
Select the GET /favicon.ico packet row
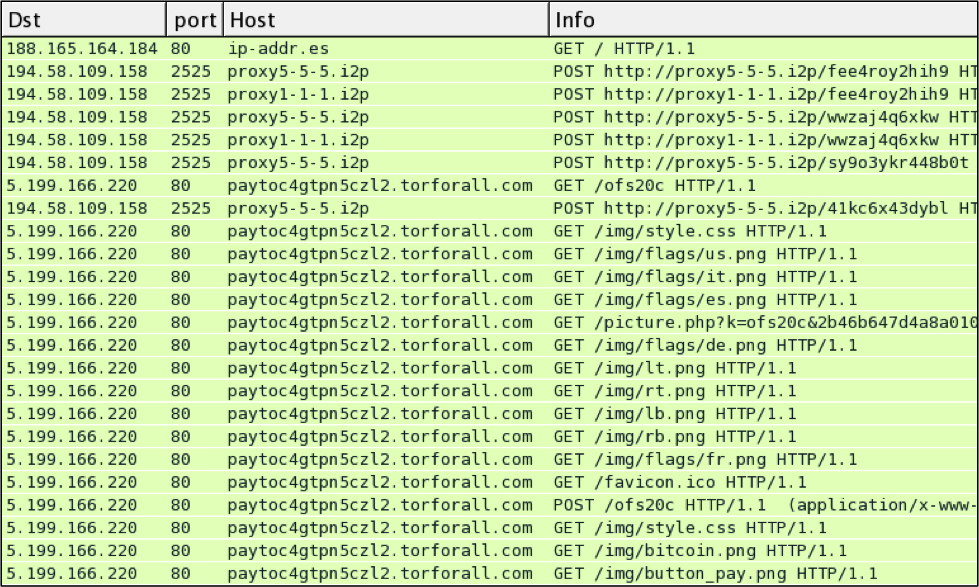(490, 482)
